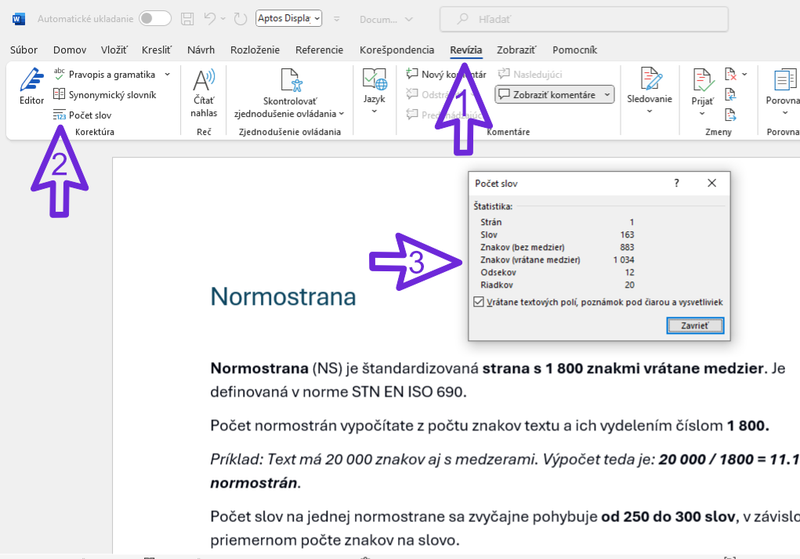Click the Slov count value 163
This screenshot has height=559, width=800.
pos(627,235)
